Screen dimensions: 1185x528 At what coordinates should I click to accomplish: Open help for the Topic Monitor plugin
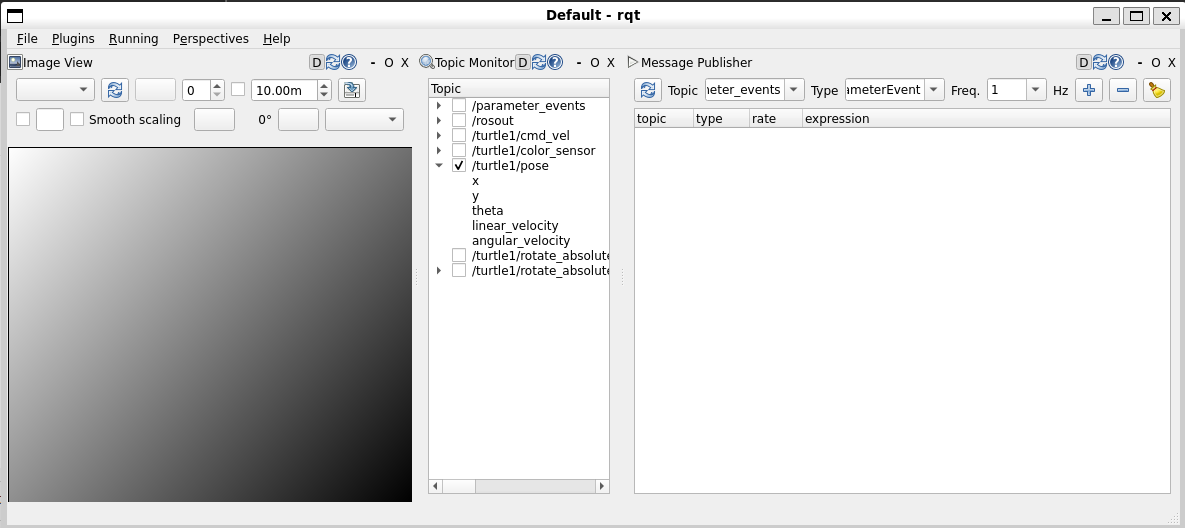pos(555,63)
